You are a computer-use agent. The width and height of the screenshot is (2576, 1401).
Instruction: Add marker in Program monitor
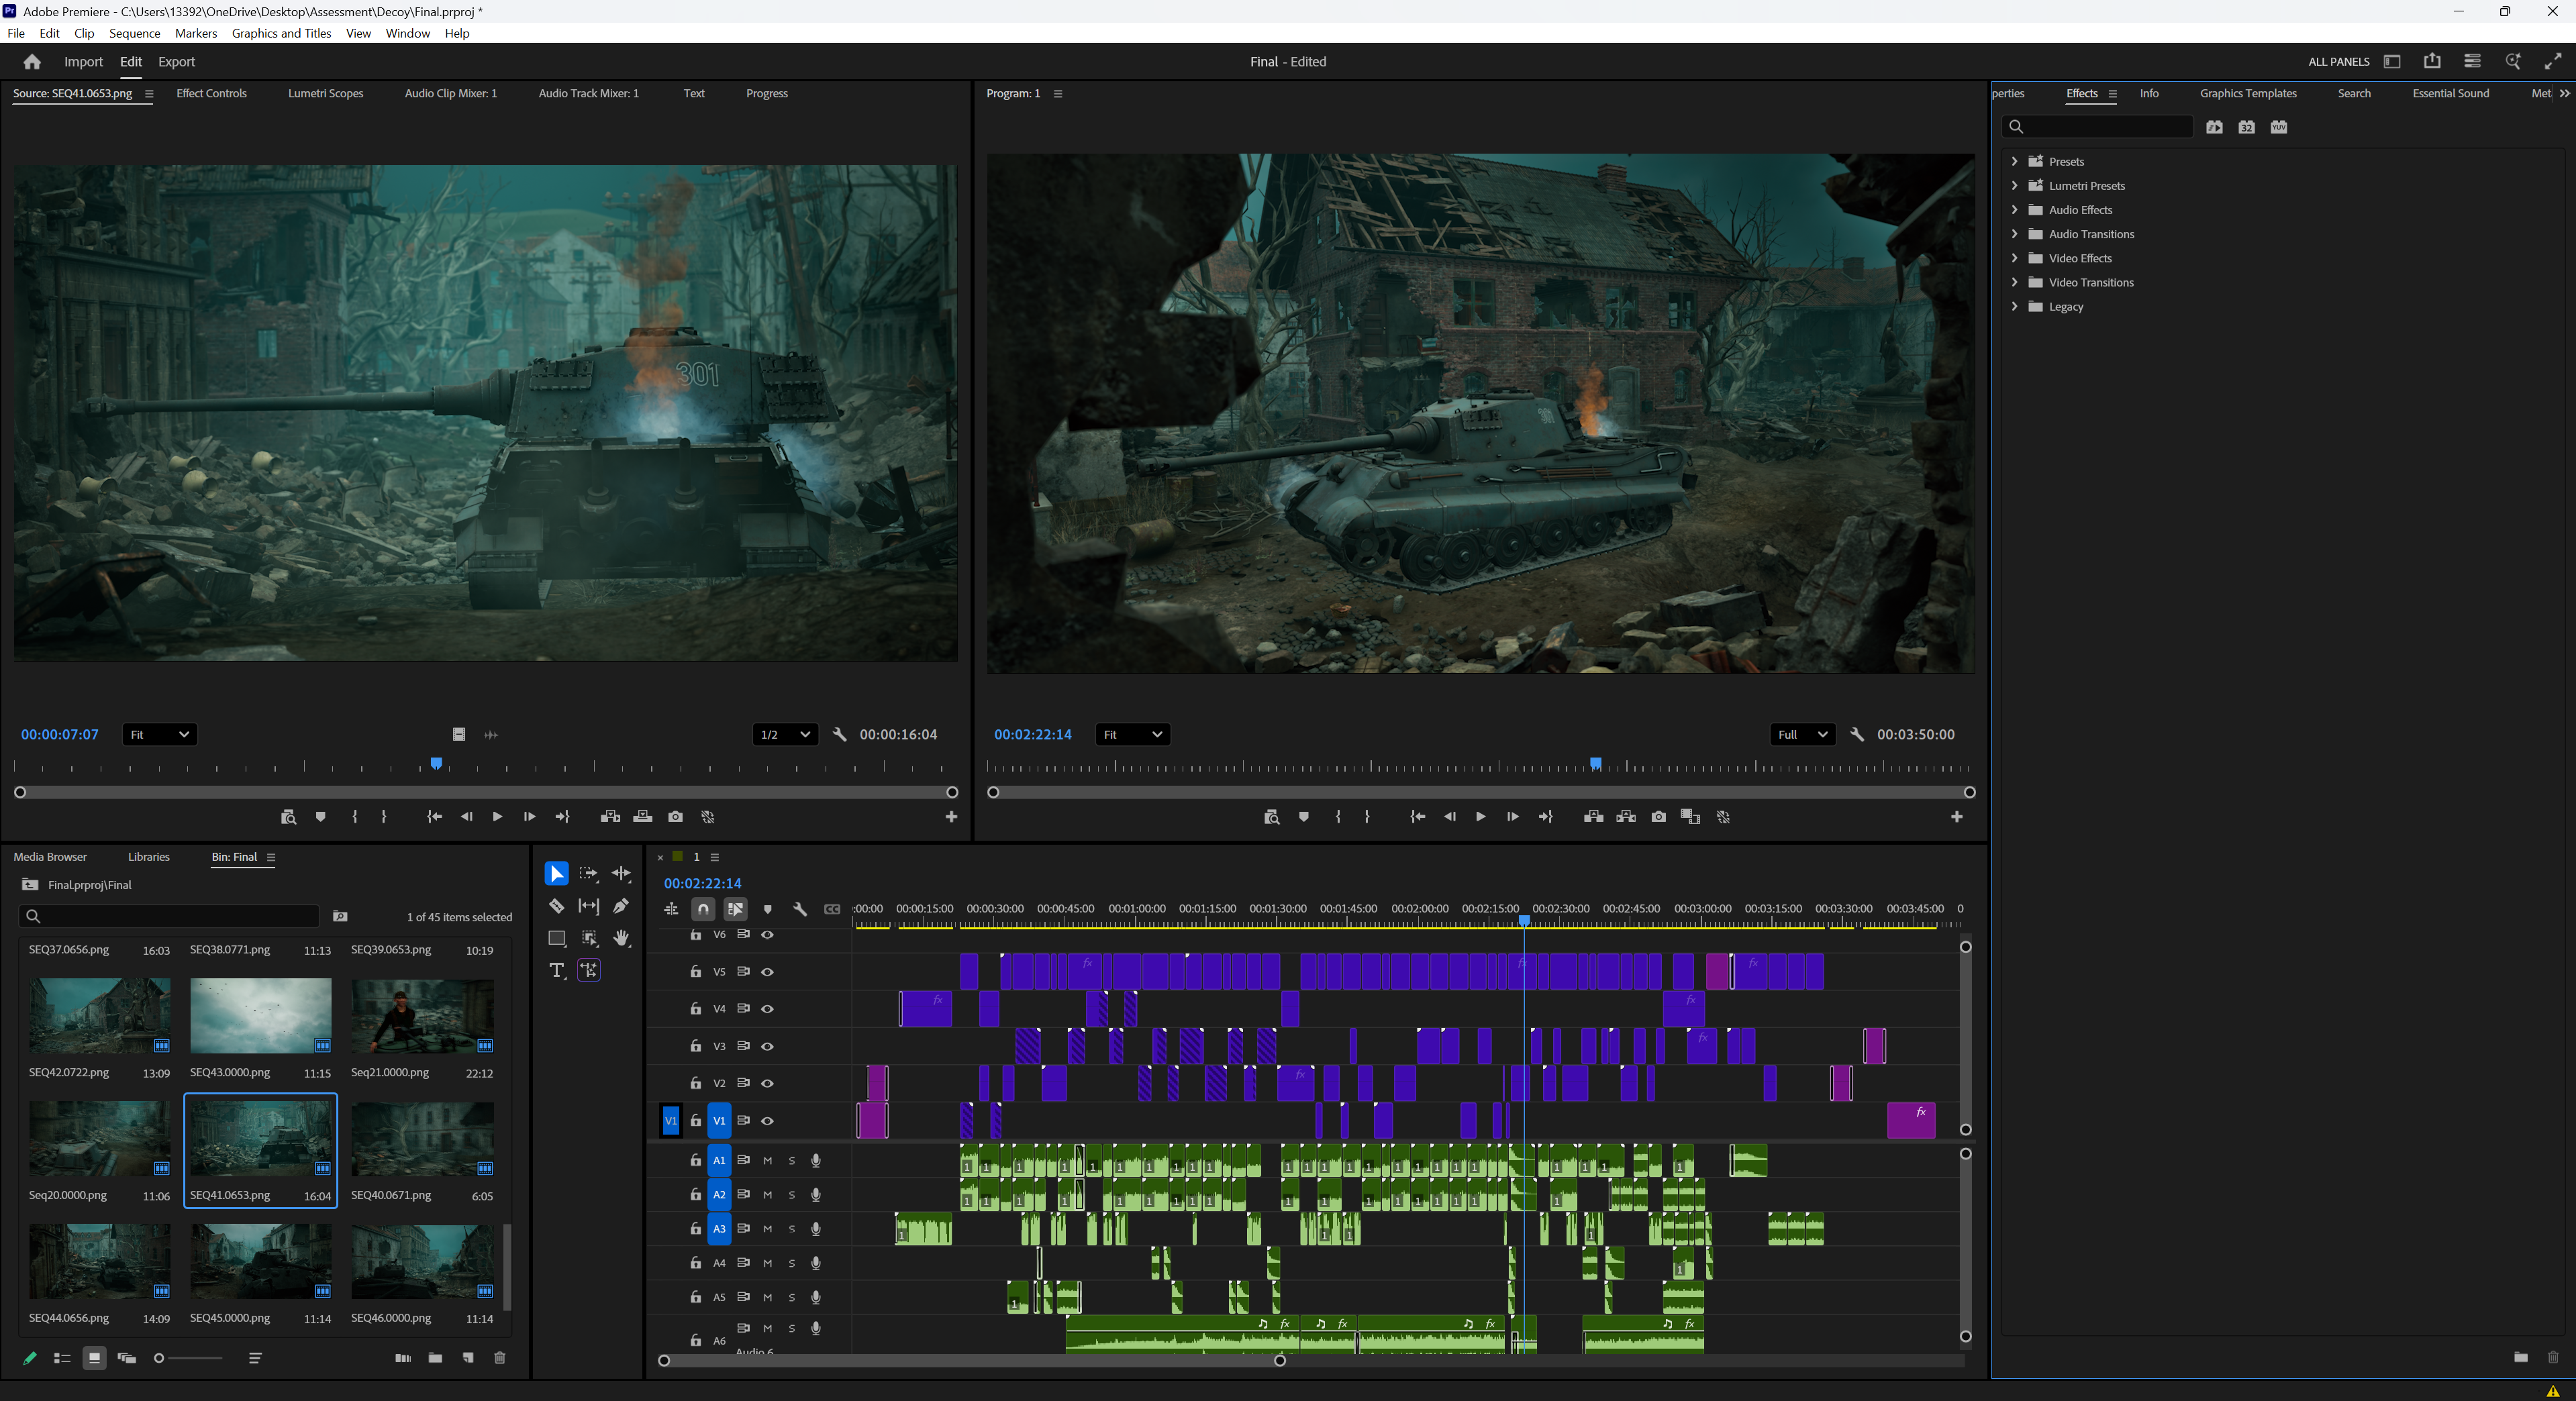coord(1303,817)
